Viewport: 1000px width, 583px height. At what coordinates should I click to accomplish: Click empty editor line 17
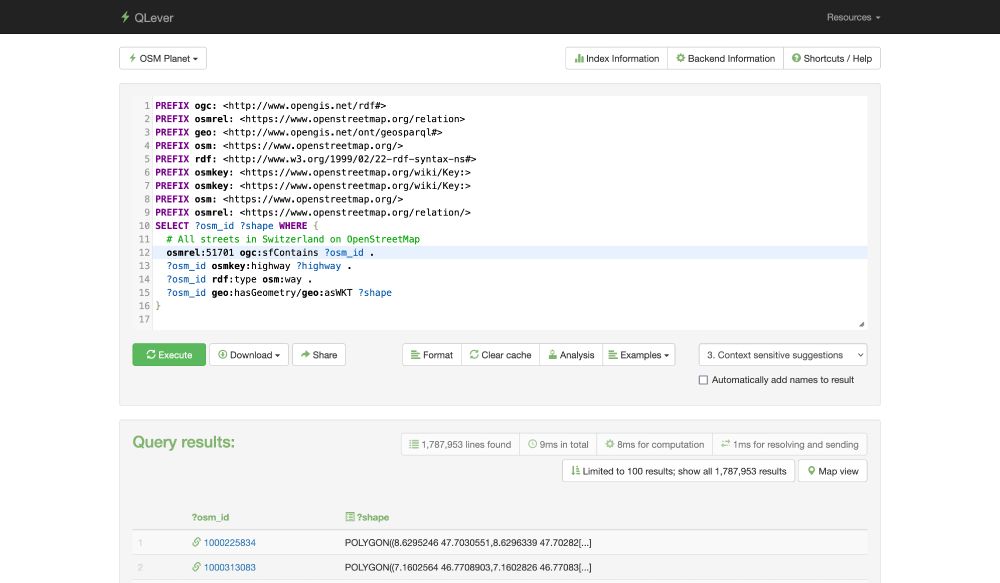click(x=510, y=320)
